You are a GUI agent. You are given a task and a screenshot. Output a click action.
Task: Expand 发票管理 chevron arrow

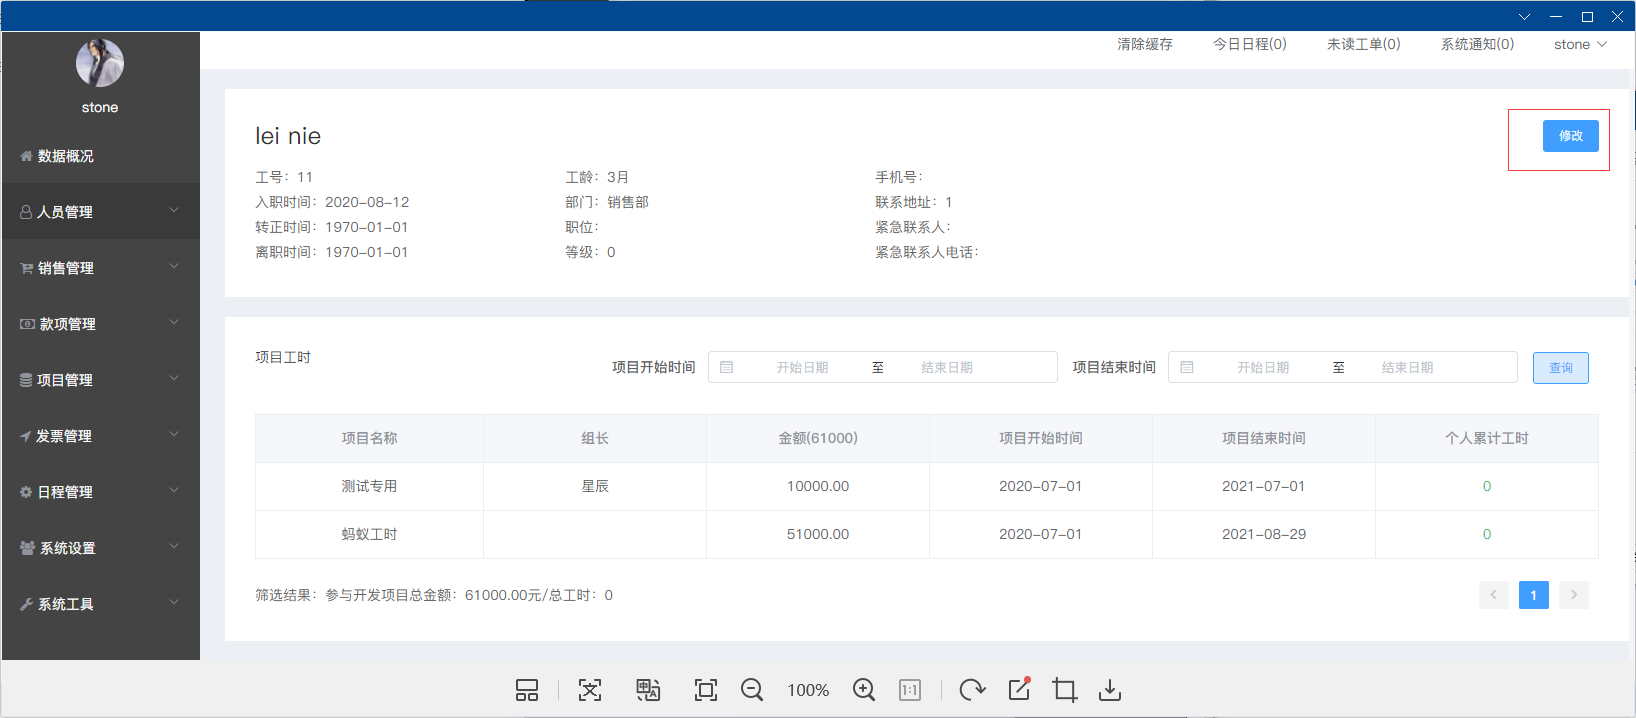click(x=174, y=434)
